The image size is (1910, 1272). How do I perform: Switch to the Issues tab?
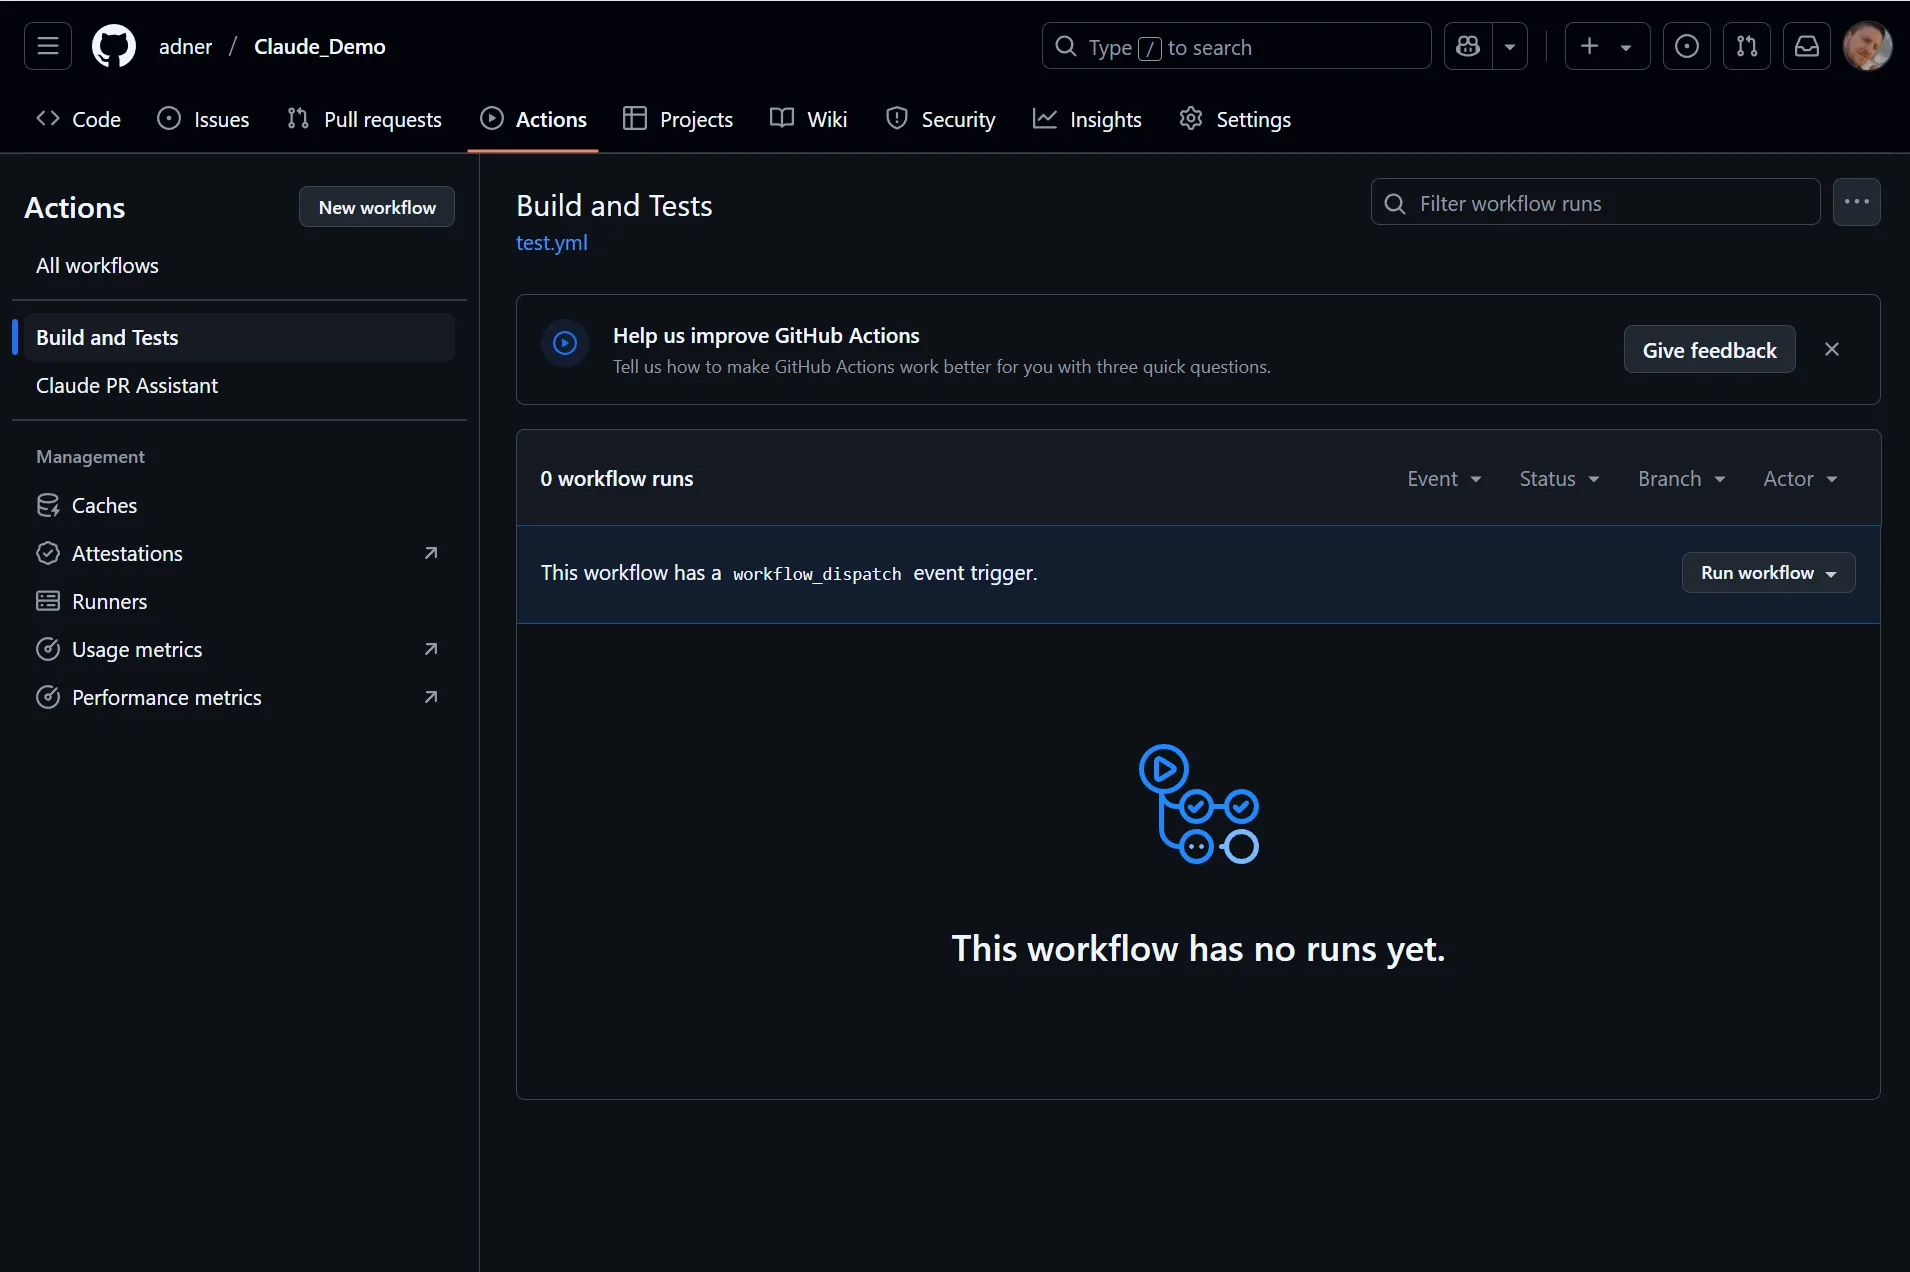click(204, 119)
